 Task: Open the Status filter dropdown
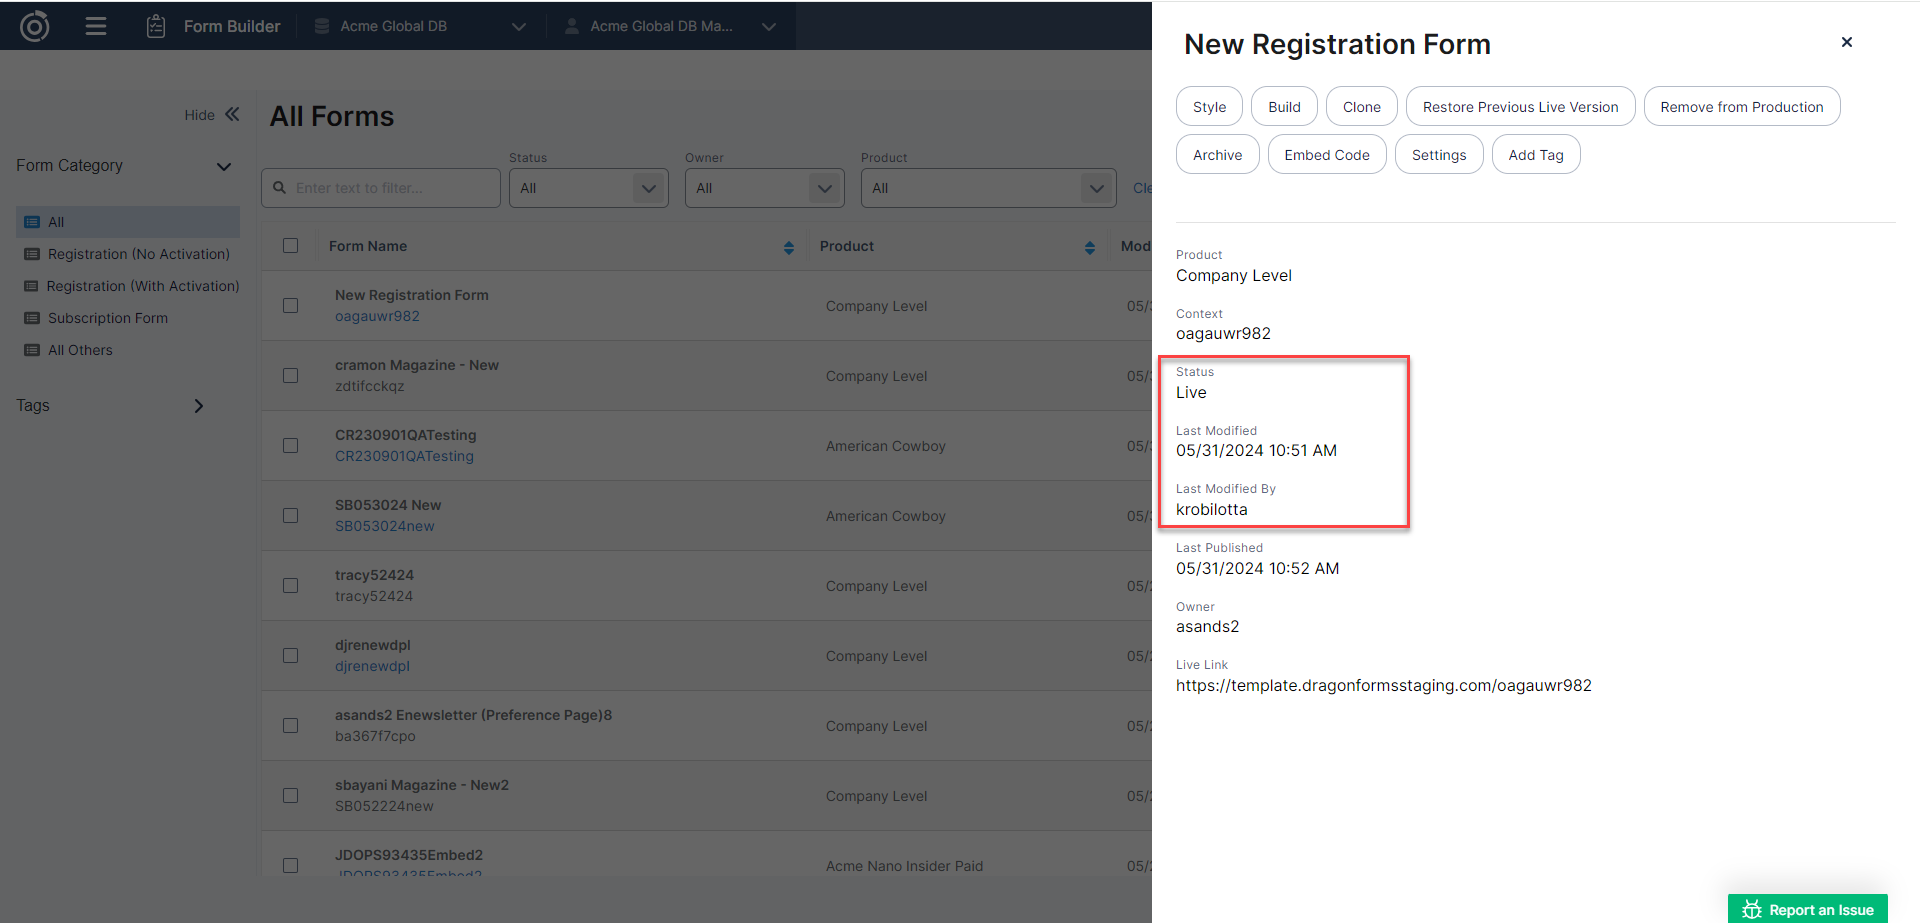tap(588, 188)
